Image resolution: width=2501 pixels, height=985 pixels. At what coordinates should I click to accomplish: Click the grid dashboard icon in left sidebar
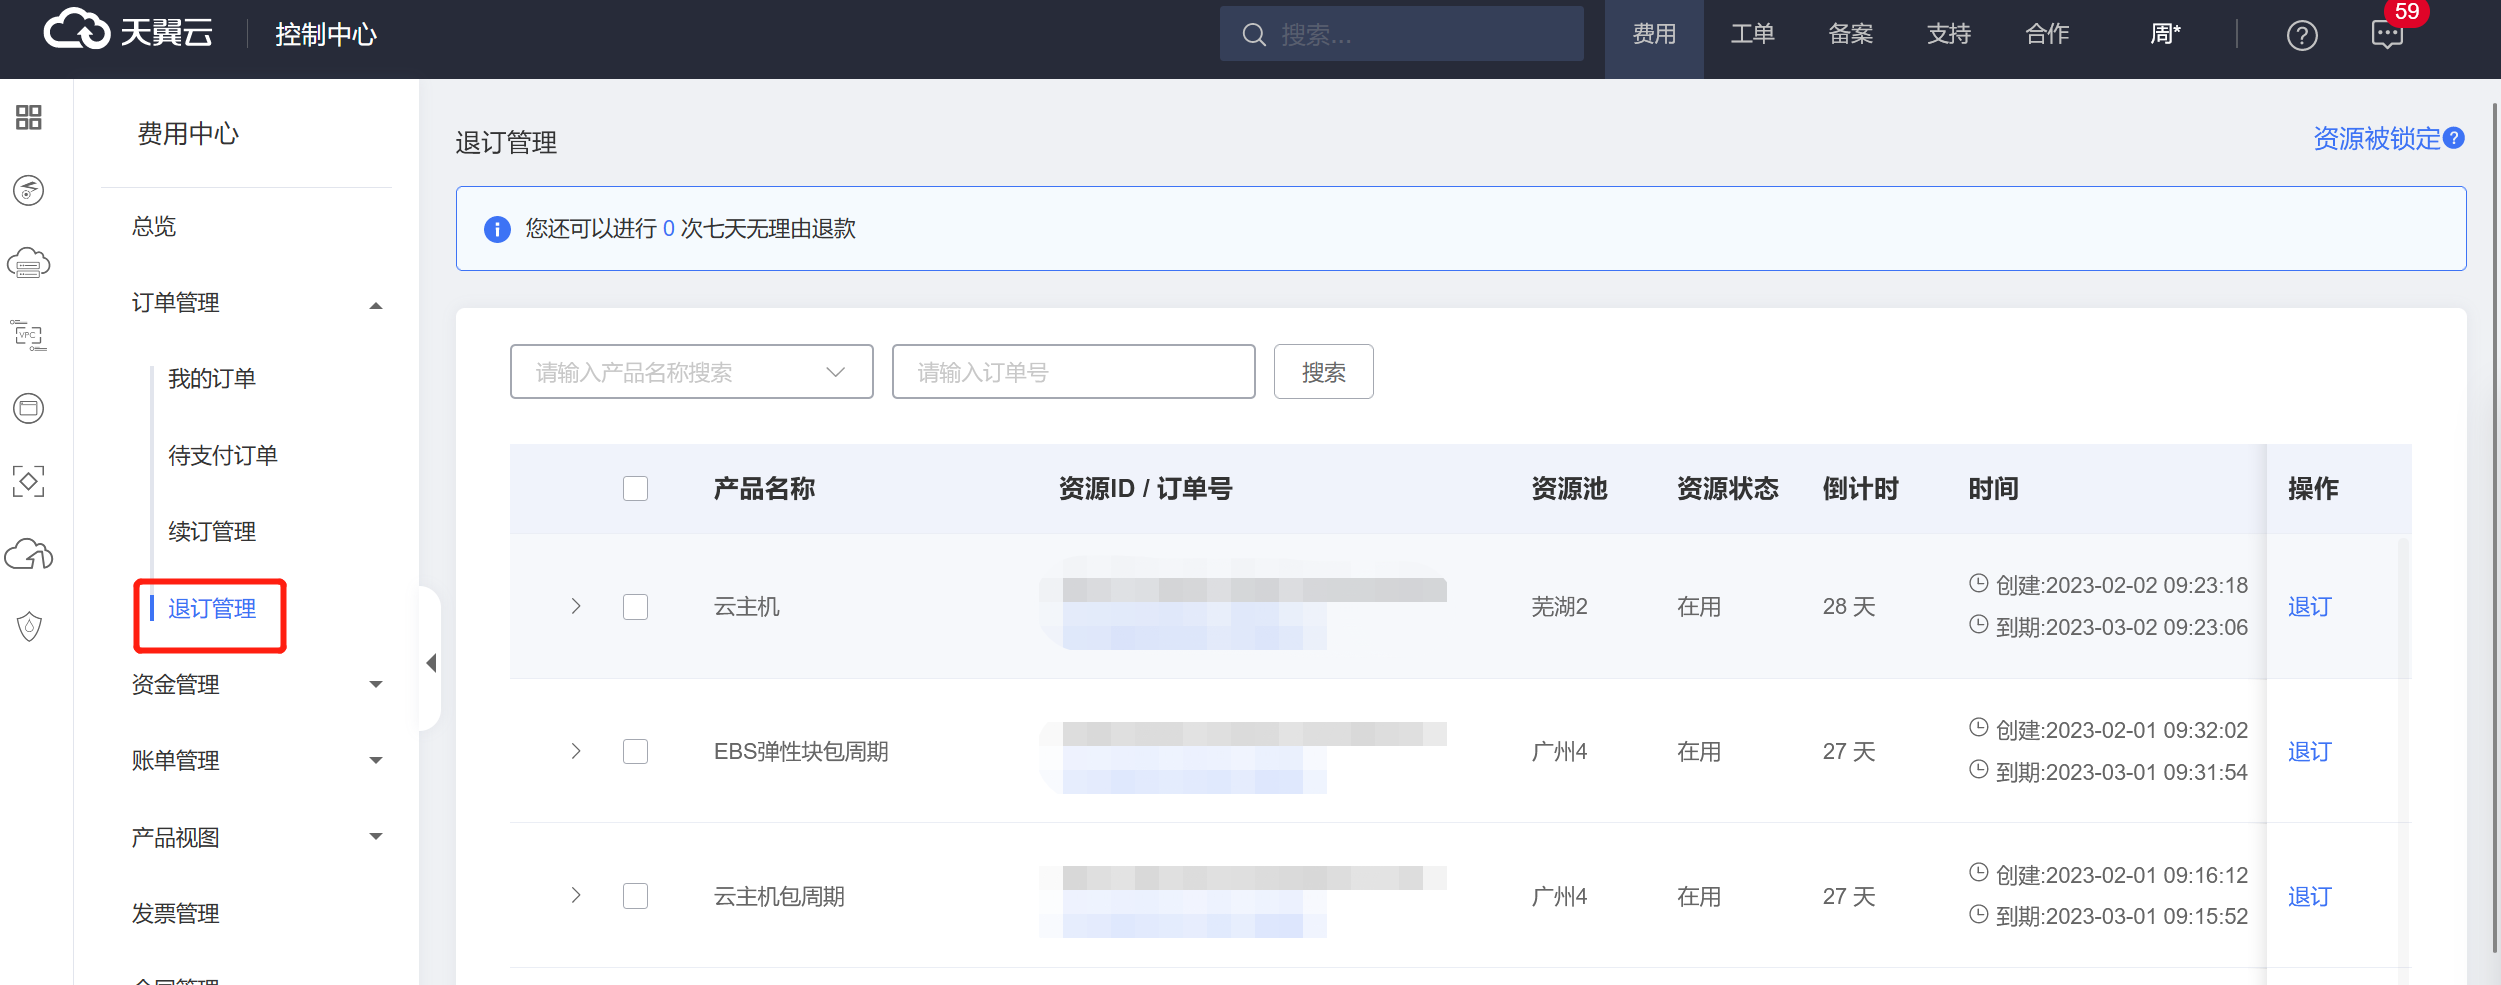click(29, 118)
